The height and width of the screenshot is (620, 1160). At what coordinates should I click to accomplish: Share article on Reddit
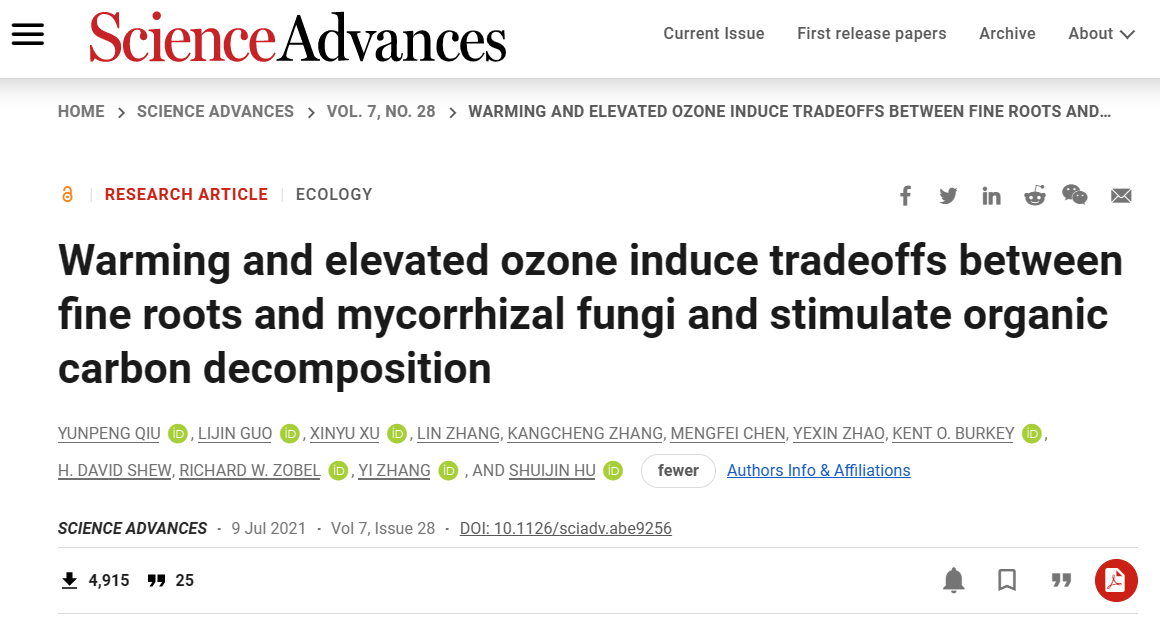coord(1034,196)
